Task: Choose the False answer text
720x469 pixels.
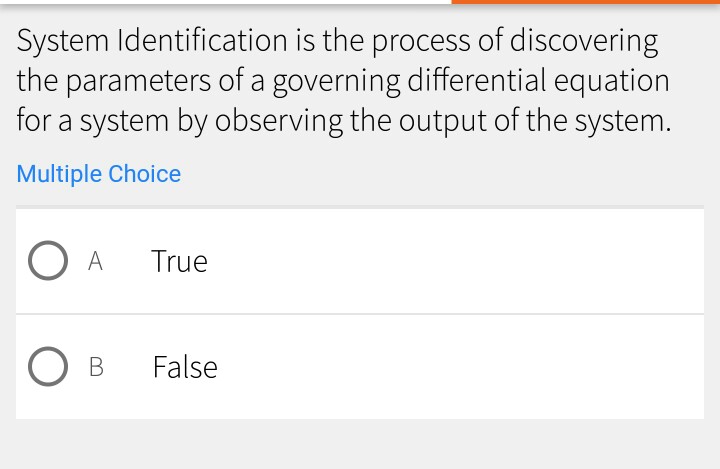Action: click(x=185, y=367)
